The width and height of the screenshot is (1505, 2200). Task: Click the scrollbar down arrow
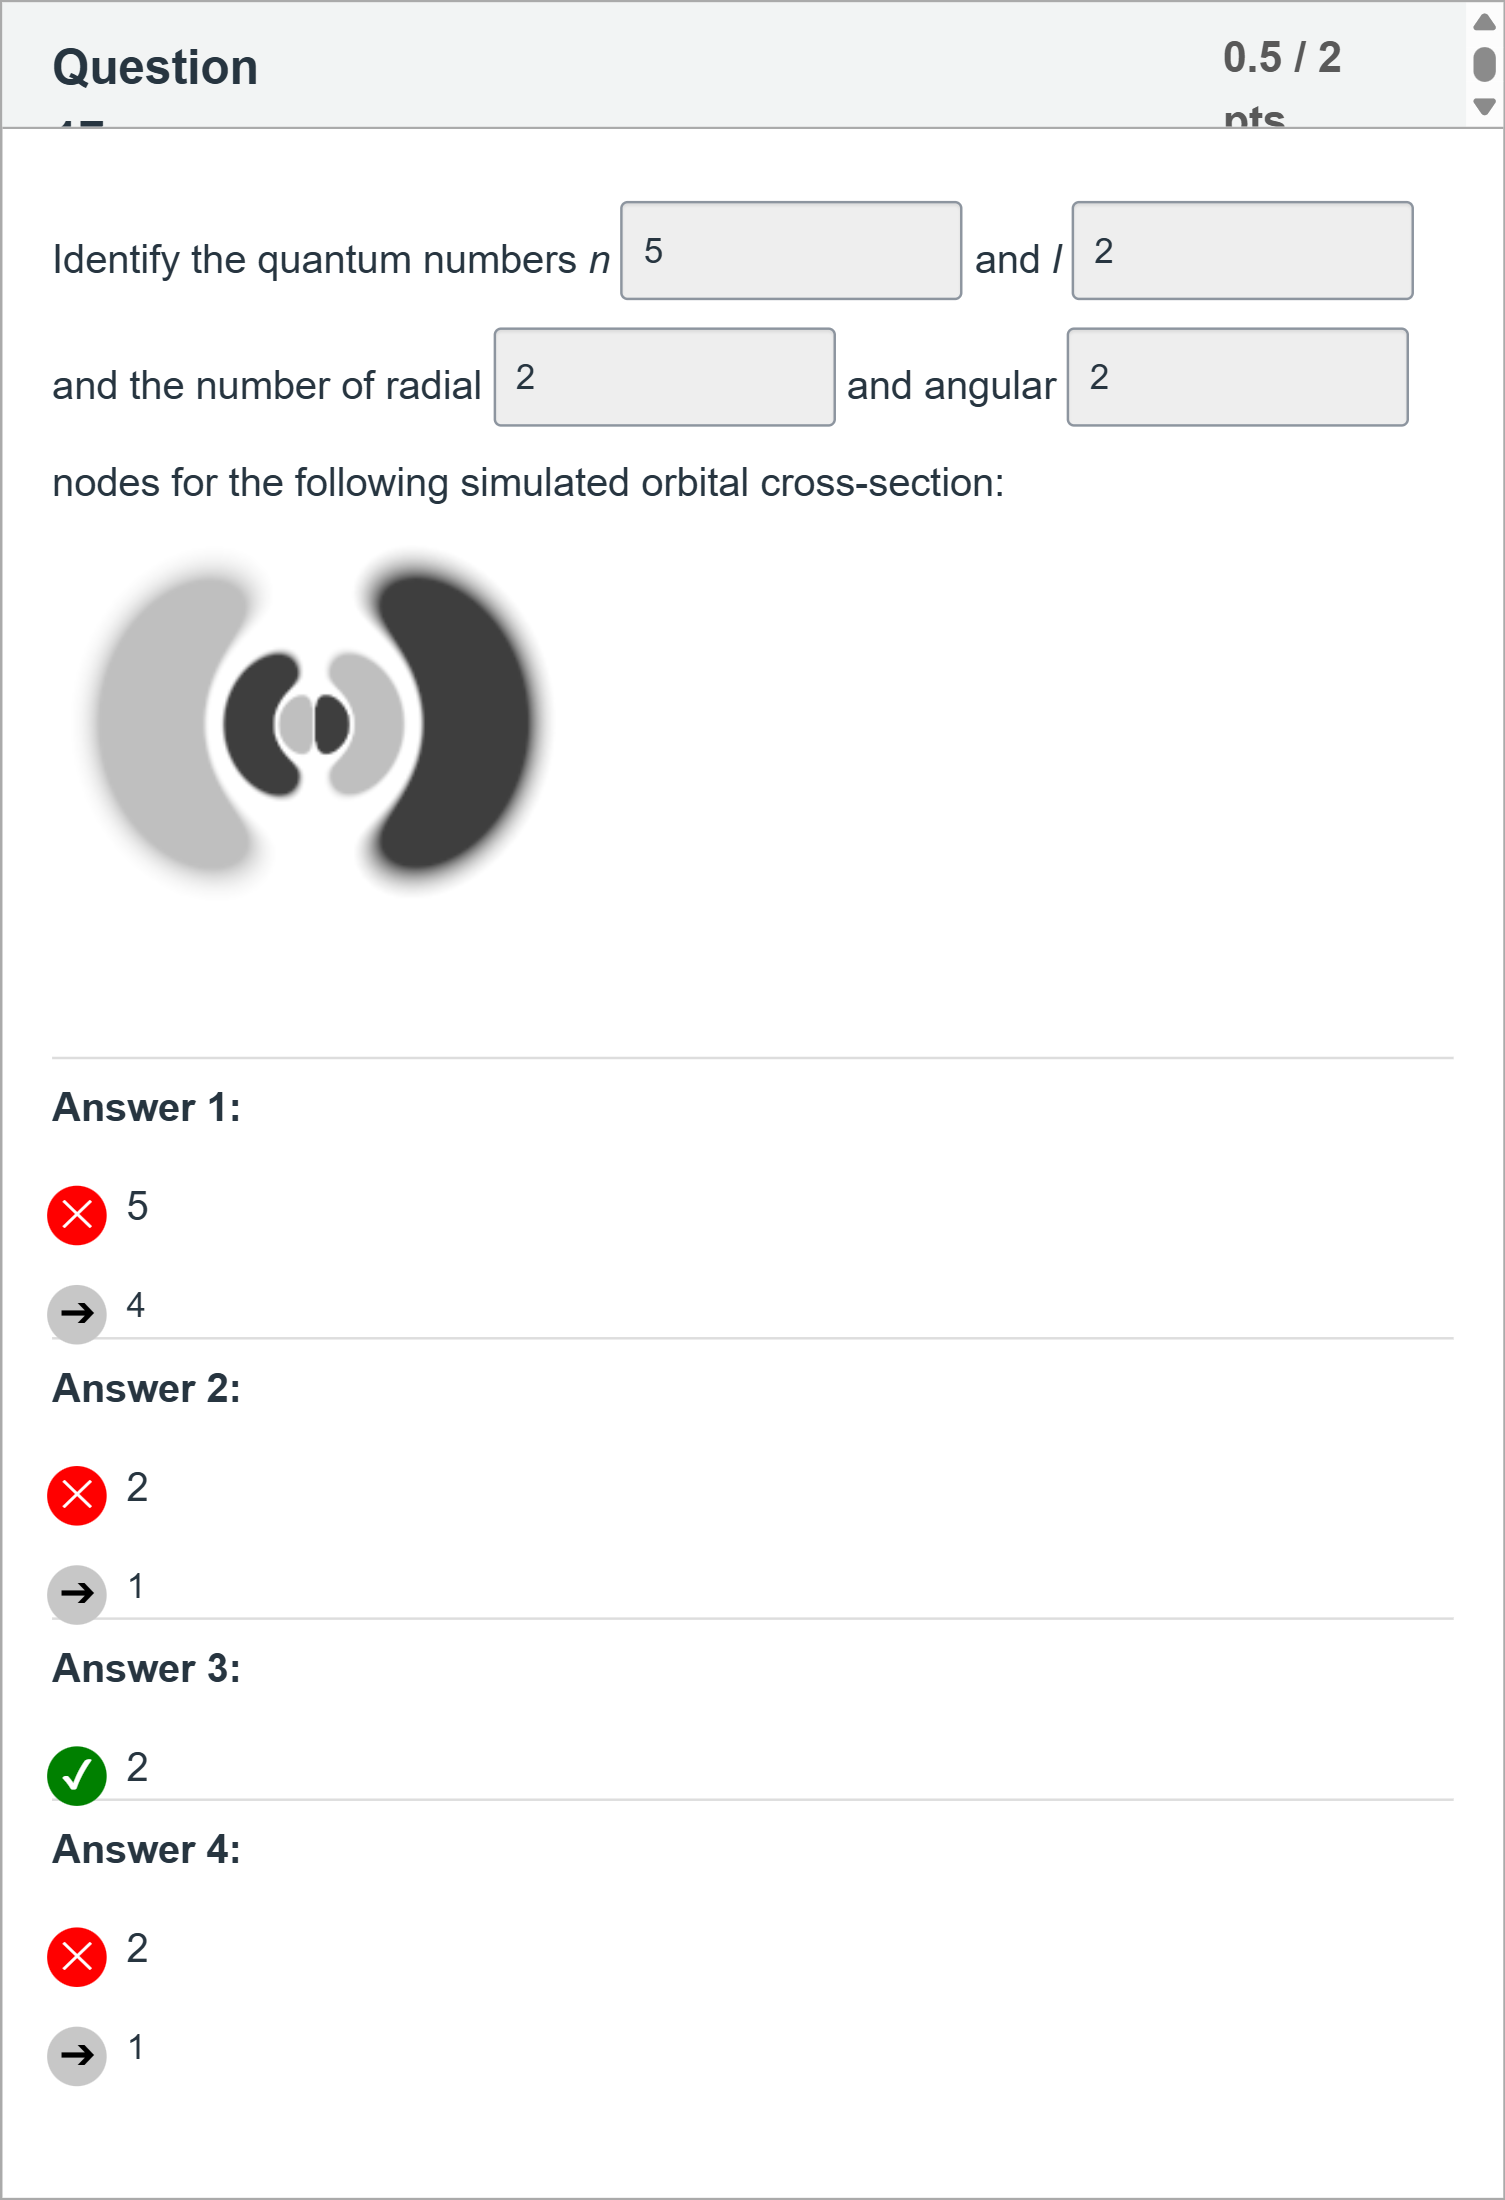[1483, 102]
